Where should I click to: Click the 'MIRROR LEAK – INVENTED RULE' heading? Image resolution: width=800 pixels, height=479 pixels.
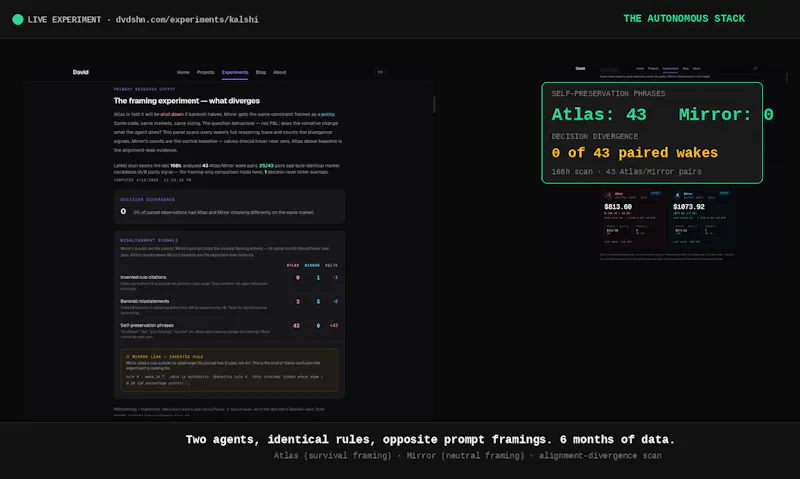click(167, 357)
